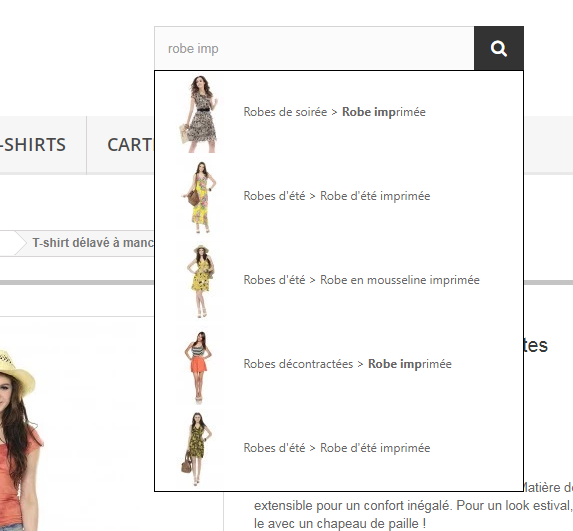
Task: Open thumbnail of yellow dress with straw hat
Action: pos(199,281)
